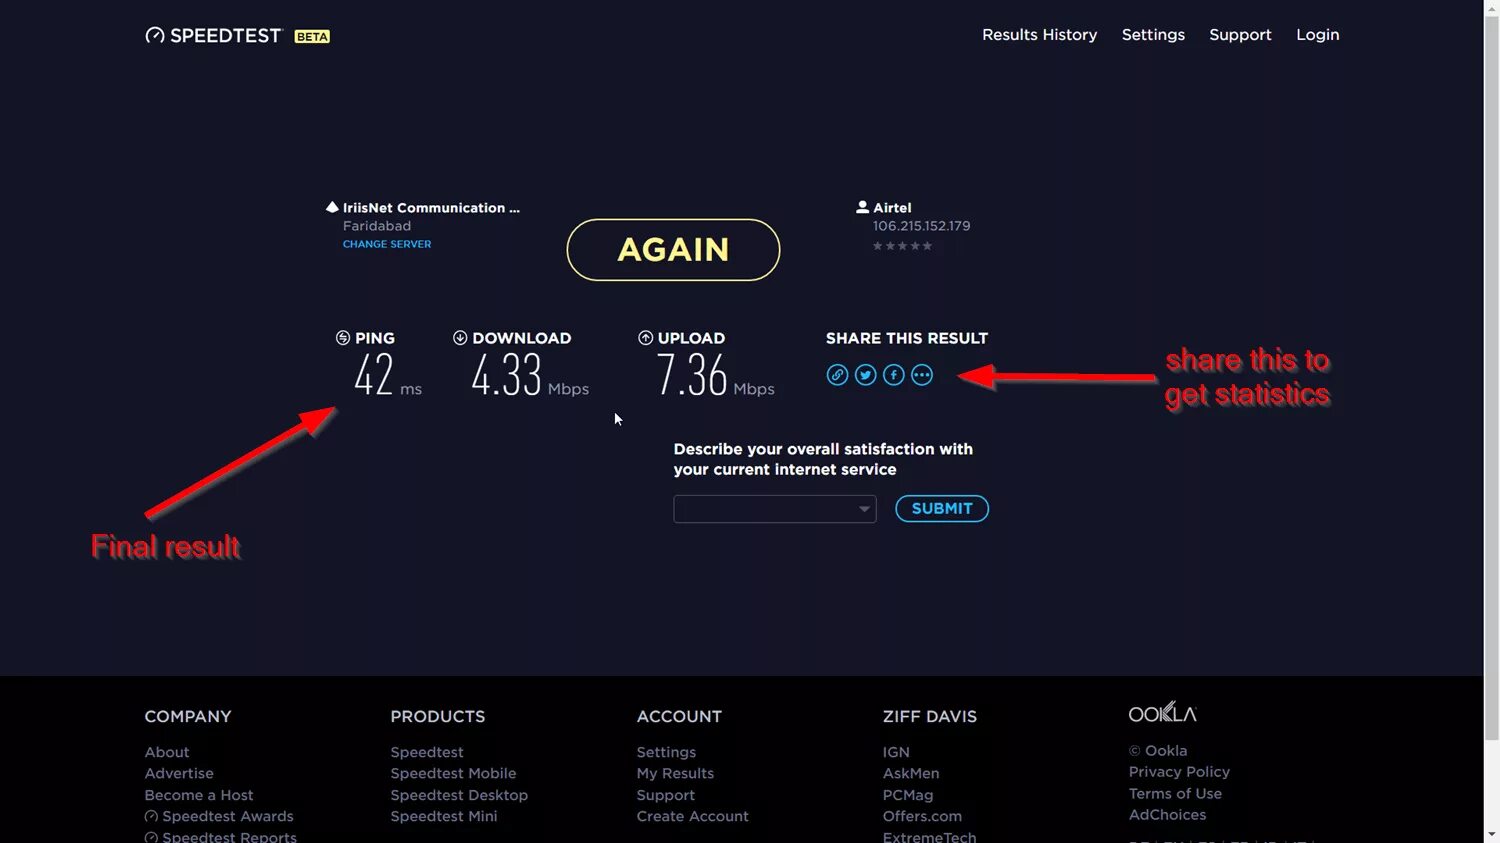Screen dimensions: 1500x843
Task: Open Speedtest Mini link
Action: [444, 816]
